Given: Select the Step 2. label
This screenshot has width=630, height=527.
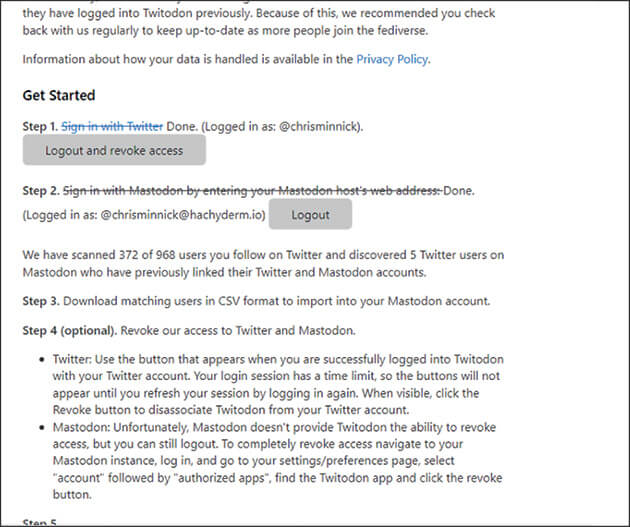Looking at the screenshot, I should (x=40, y=190).
